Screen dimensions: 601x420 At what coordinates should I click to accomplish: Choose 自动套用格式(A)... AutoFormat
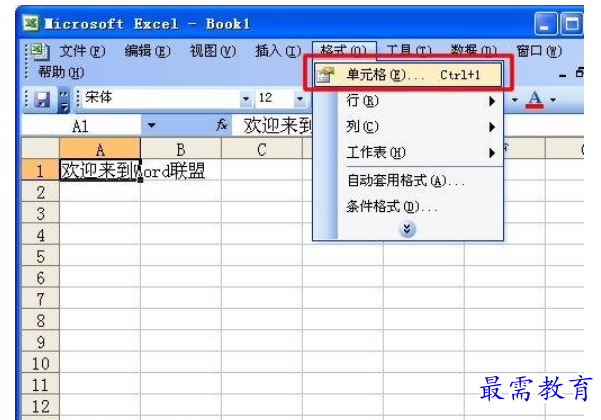[406, 180]
